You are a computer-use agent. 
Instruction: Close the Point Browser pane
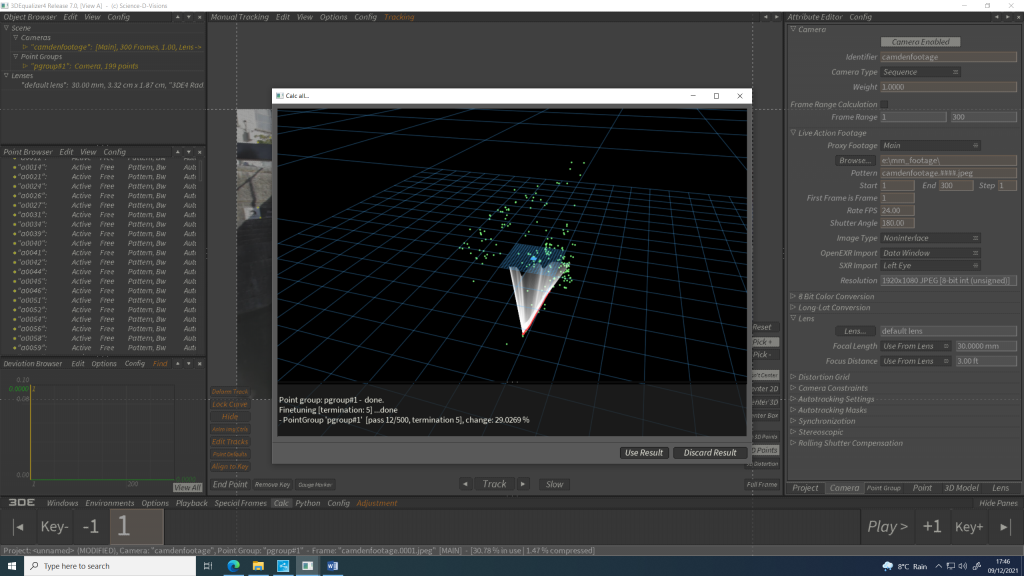[x=200, y=152]
